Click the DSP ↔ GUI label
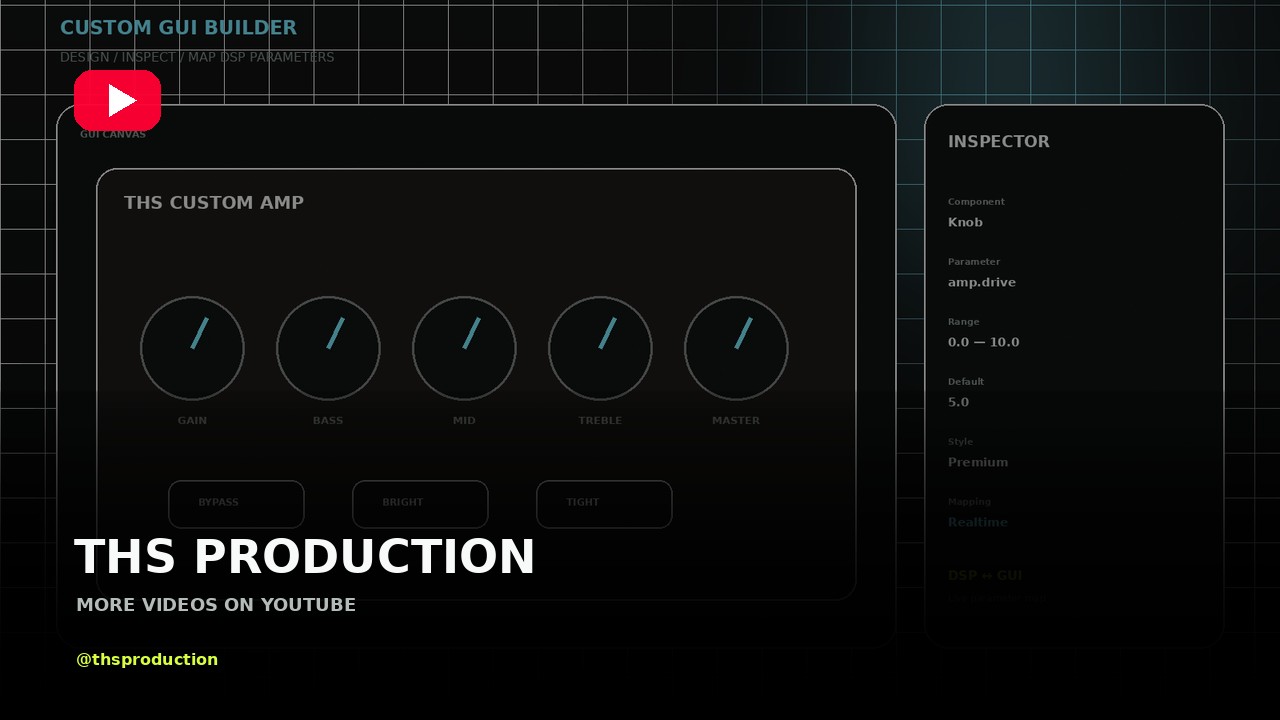Image resolution: width=1280 pixels, height=720 pixels. coord(985,575)
